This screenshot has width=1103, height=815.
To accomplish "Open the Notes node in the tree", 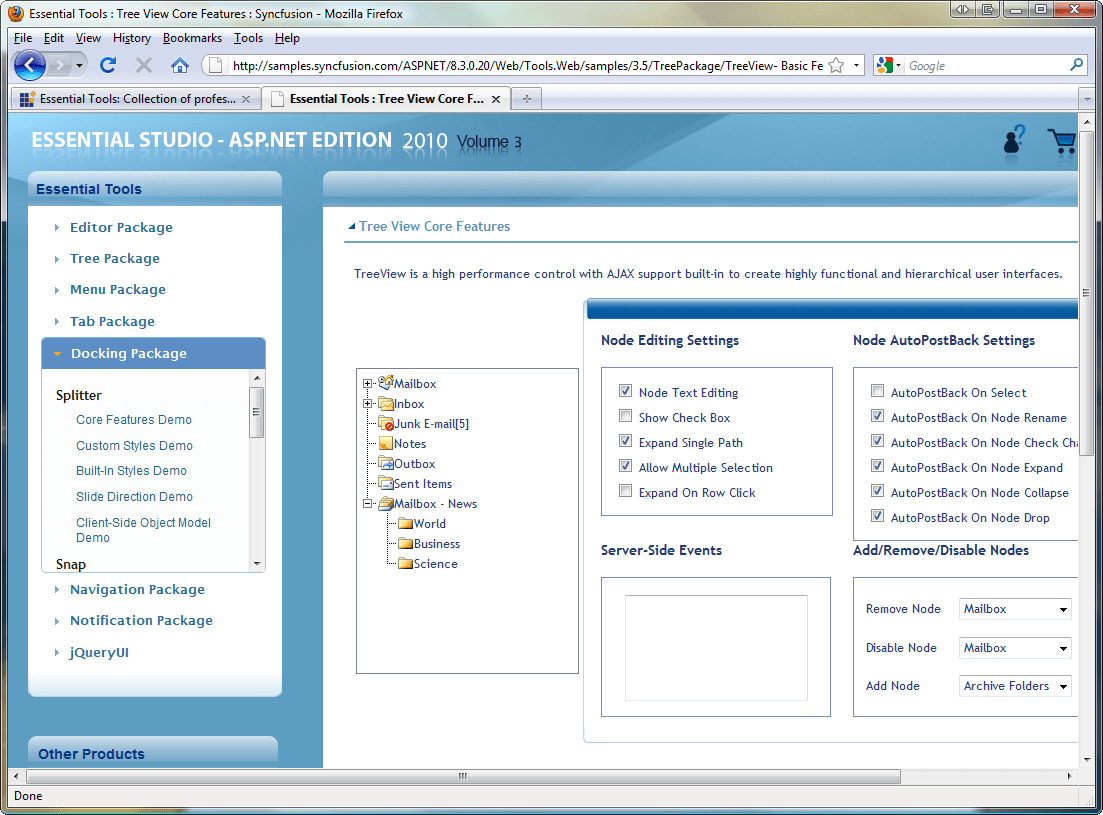I will pos(385,443).
